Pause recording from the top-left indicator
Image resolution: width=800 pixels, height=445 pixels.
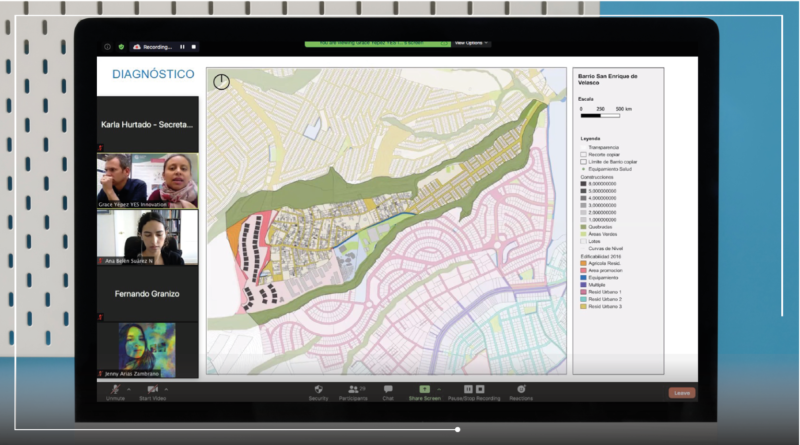coord(182,47)
